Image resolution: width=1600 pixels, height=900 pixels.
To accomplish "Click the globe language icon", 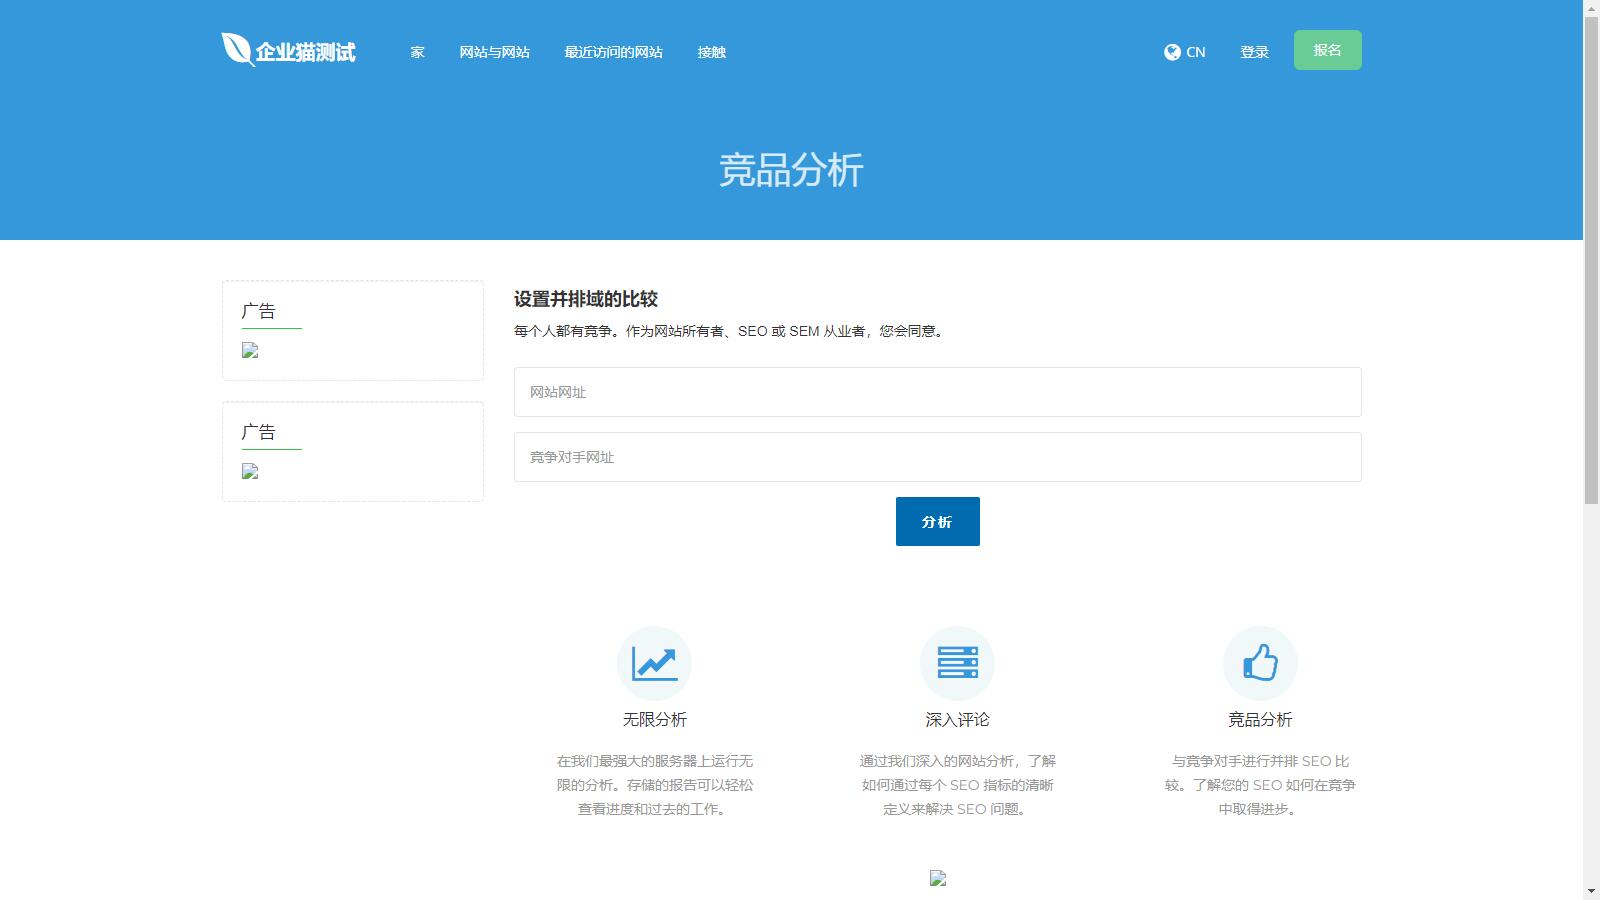I will pyautogui.click(x=1172, y=52).
